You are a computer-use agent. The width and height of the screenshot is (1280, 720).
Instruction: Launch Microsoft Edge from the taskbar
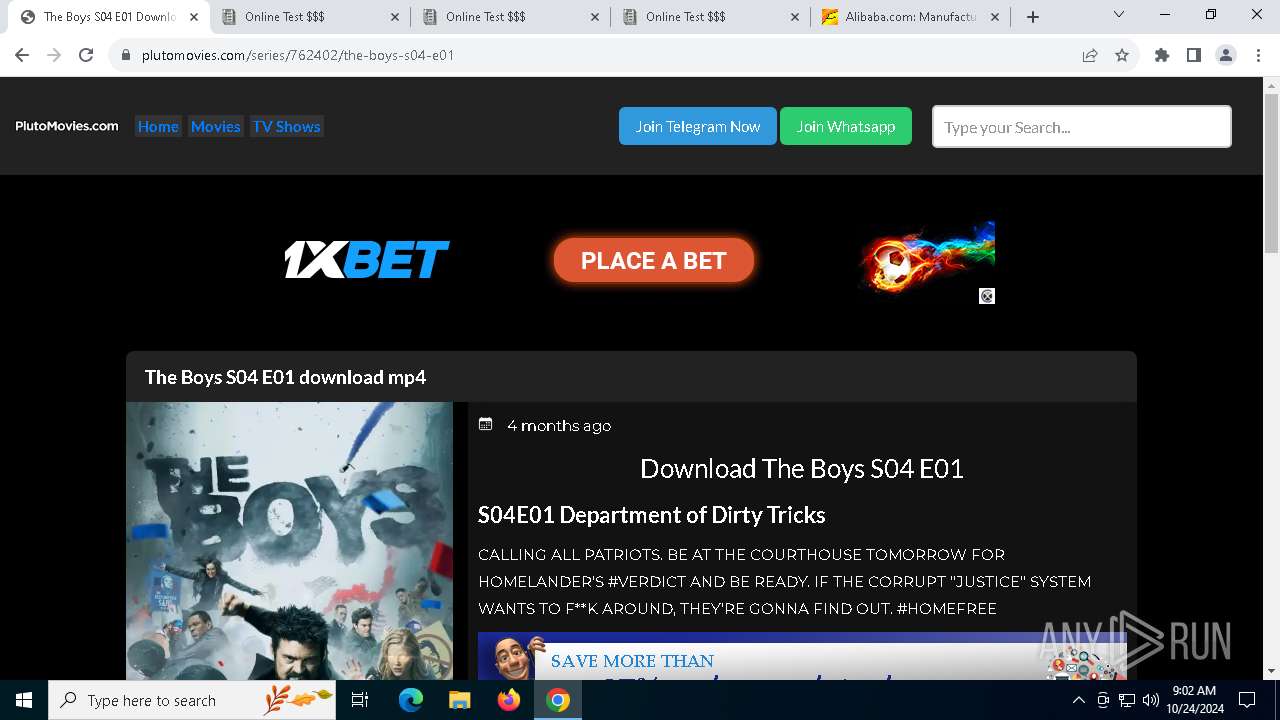411,700
